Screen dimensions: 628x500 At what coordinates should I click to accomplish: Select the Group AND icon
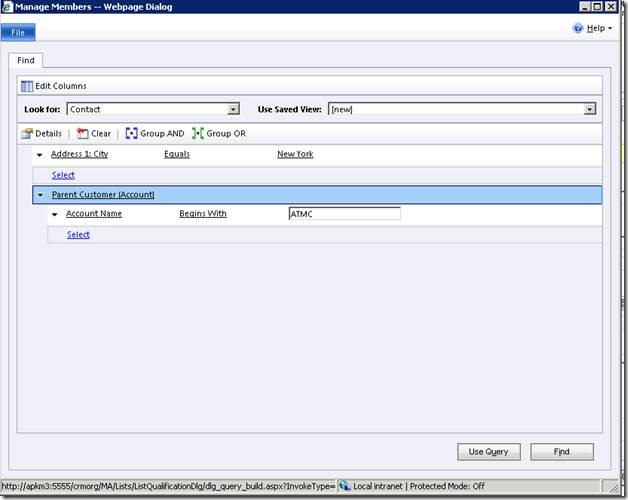132,133
